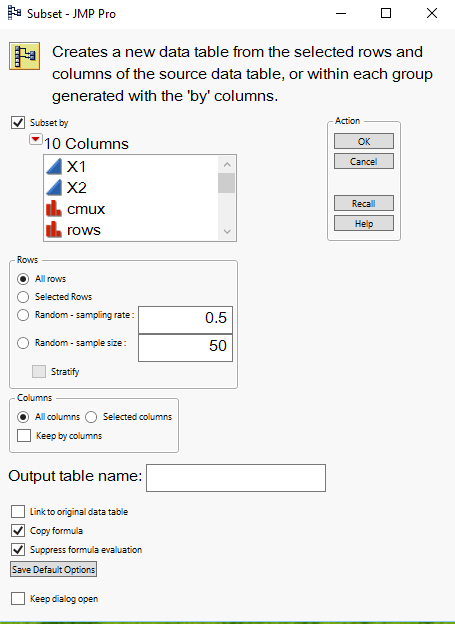Click the rows red bar icon

click(54, 230)
